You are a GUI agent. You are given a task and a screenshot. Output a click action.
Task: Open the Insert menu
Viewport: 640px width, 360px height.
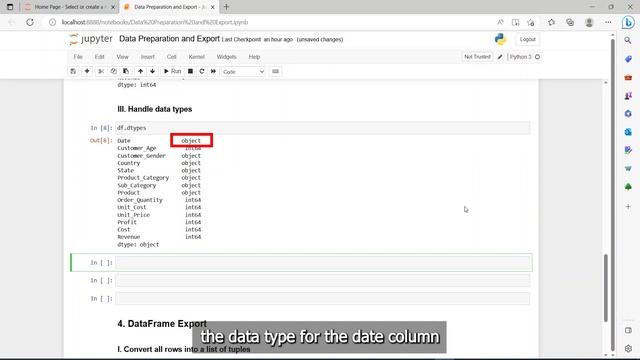tap(148, 57)
